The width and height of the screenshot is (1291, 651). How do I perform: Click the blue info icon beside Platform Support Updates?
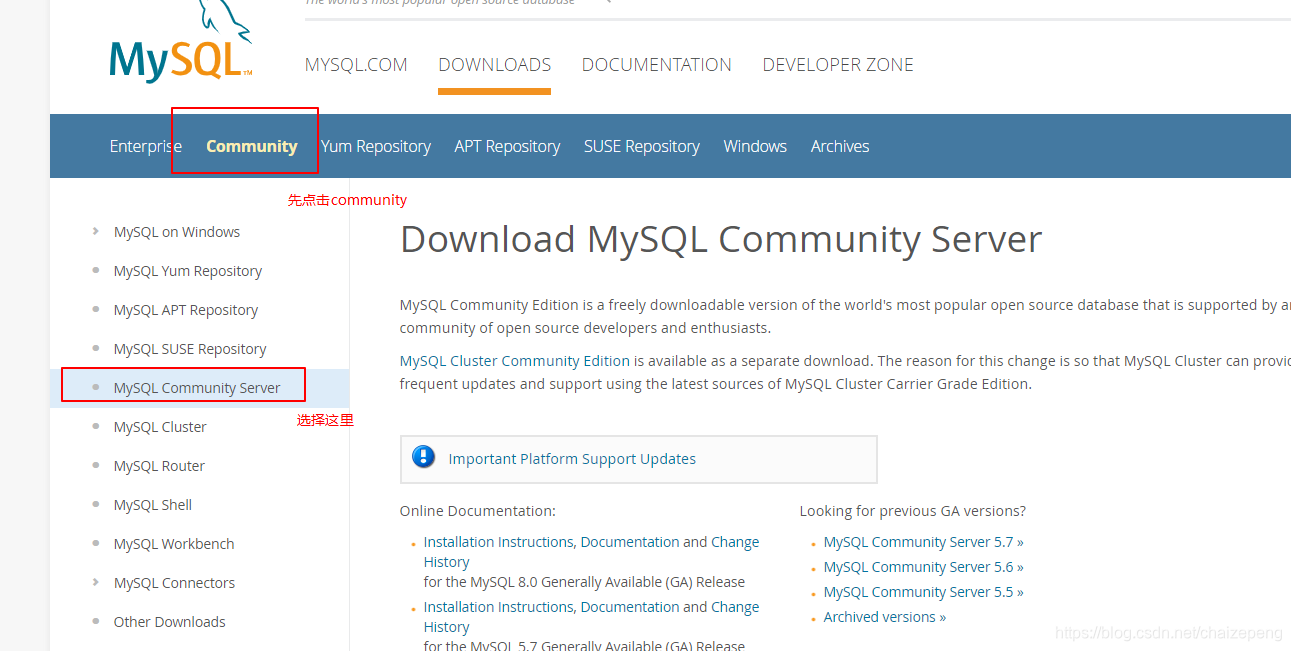pyautogui.click(x=424, y=457)
